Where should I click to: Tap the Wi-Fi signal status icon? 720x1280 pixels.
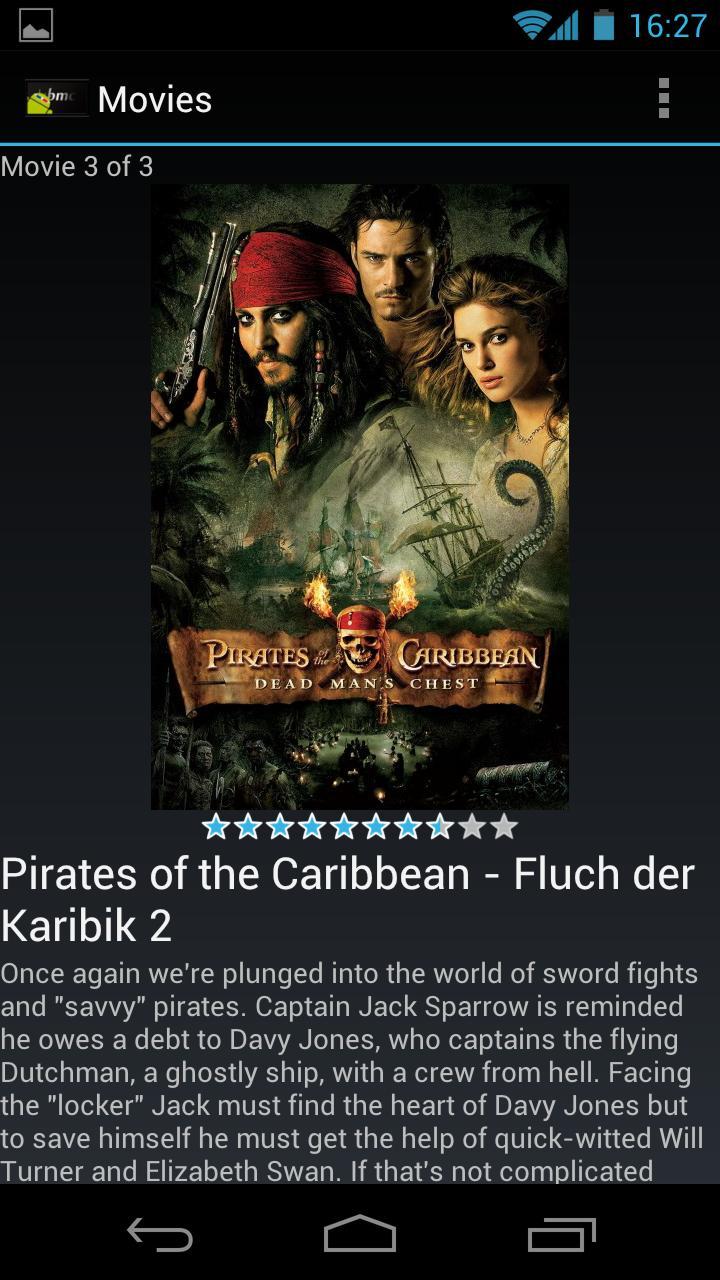coord(532,25)
